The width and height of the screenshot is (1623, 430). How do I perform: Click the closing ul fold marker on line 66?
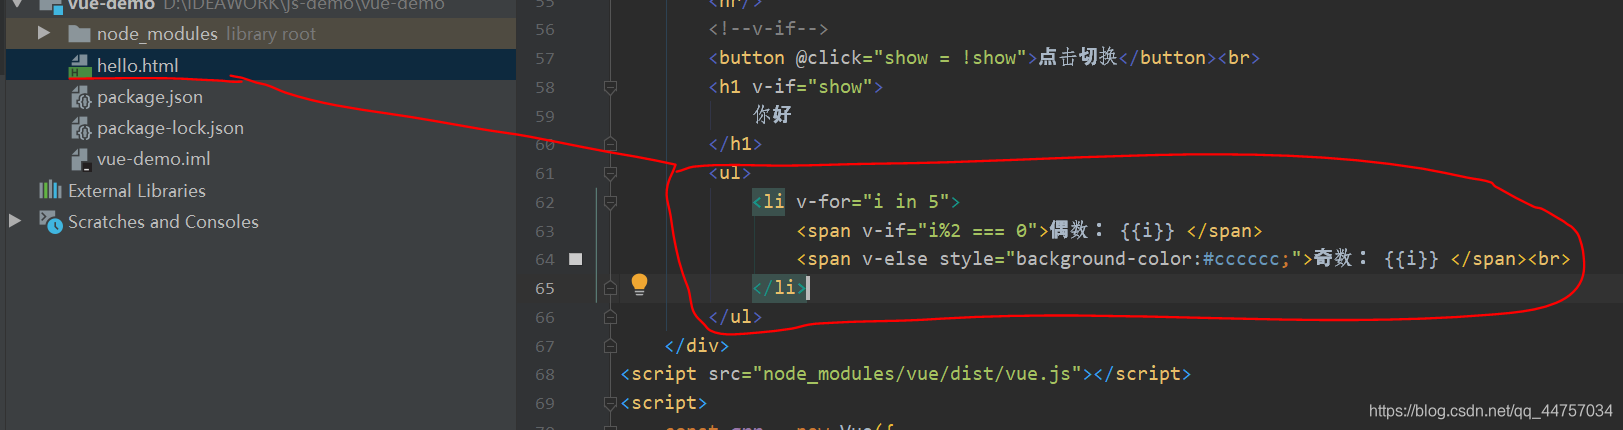pyautogui.click(x=610, y=318)
